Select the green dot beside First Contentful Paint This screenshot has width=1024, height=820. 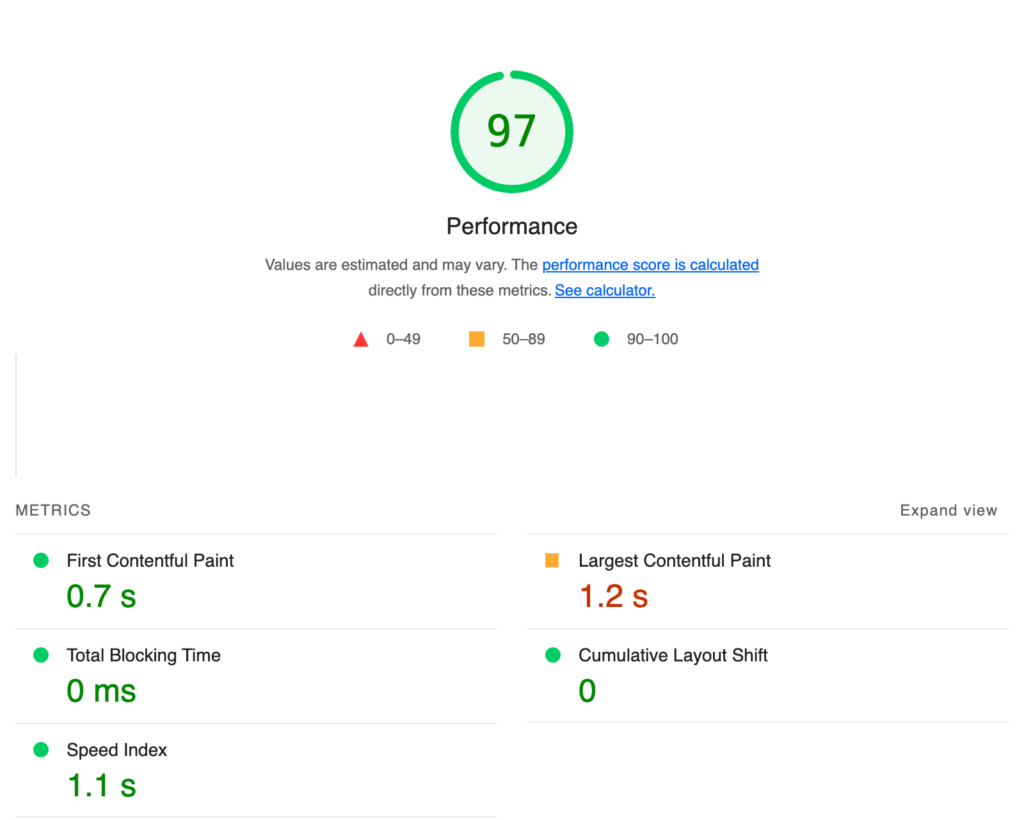pyautogui.click(x=40, y=561)
